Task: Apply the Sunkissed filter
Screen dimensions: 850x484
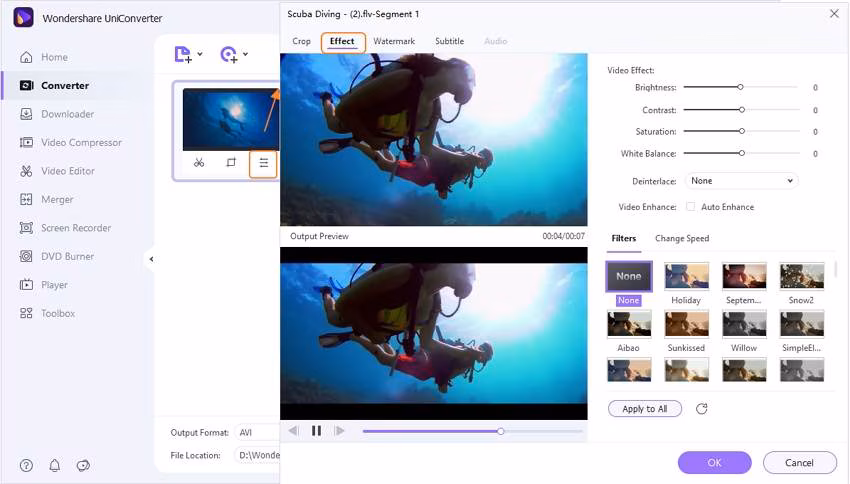Action: tap(686, 324)
